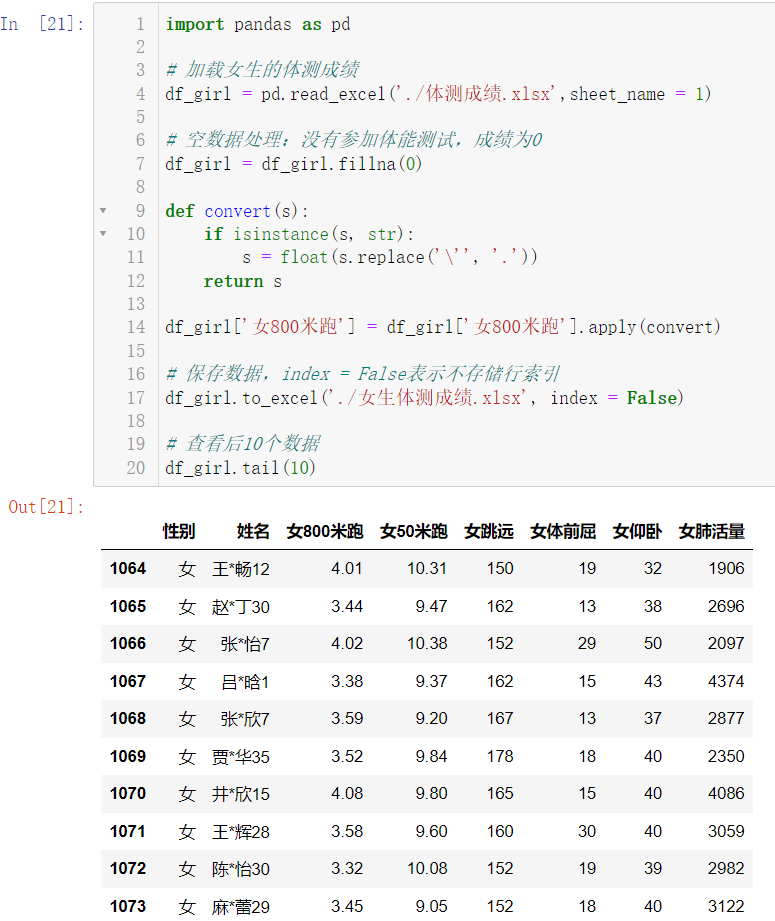Click line number 20 in gutter
The height and width of the screenshot is (921, 775).
(136, 468)
